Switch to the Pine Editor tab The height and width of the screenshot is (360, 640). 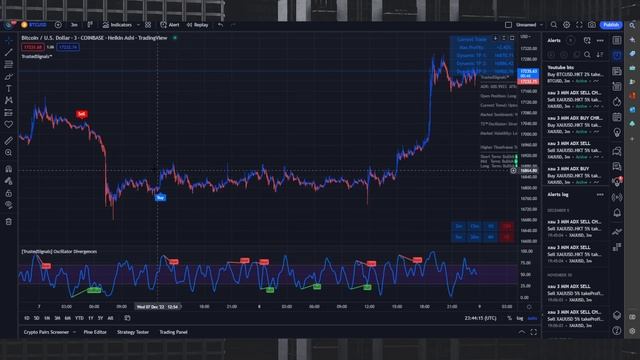tap(95, 332)
